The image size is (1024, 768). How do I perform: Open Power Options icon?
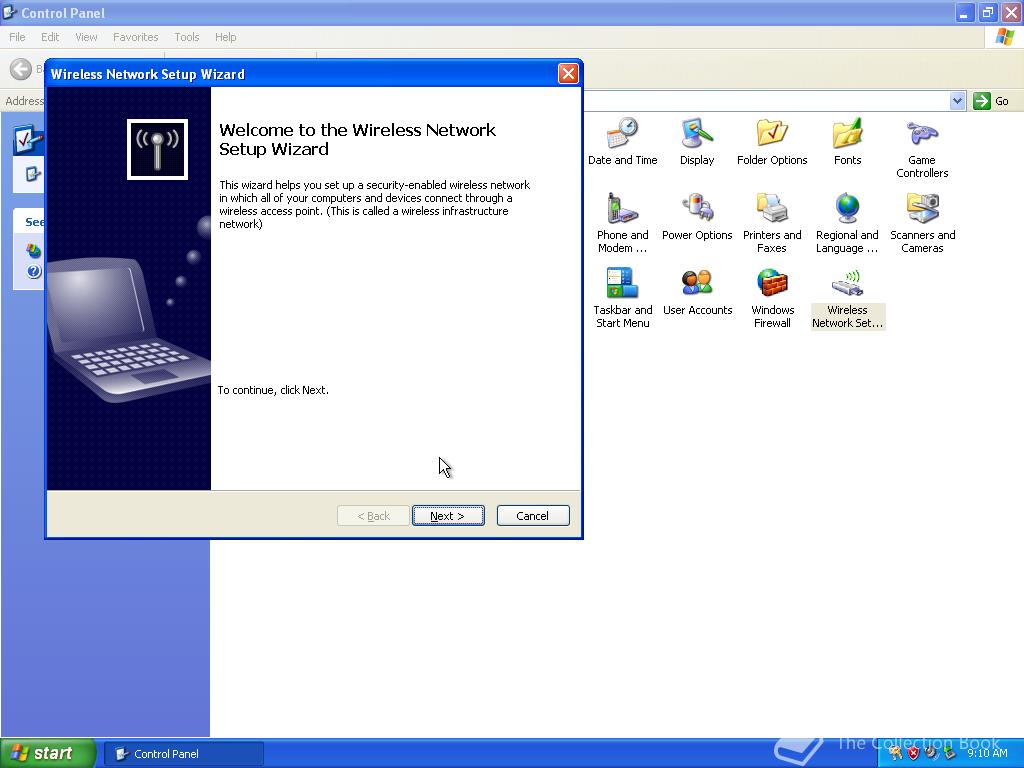(x=697, y=216)
